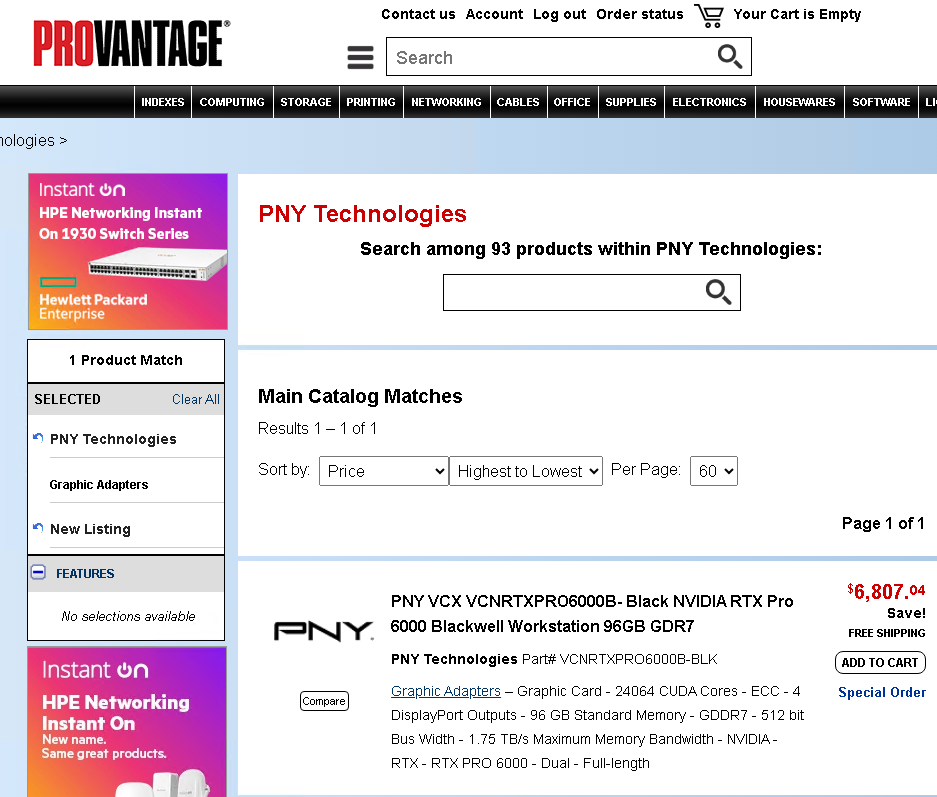Toggle Compare for the PNY product
937x797 pixels.
[x=323, y=701]
